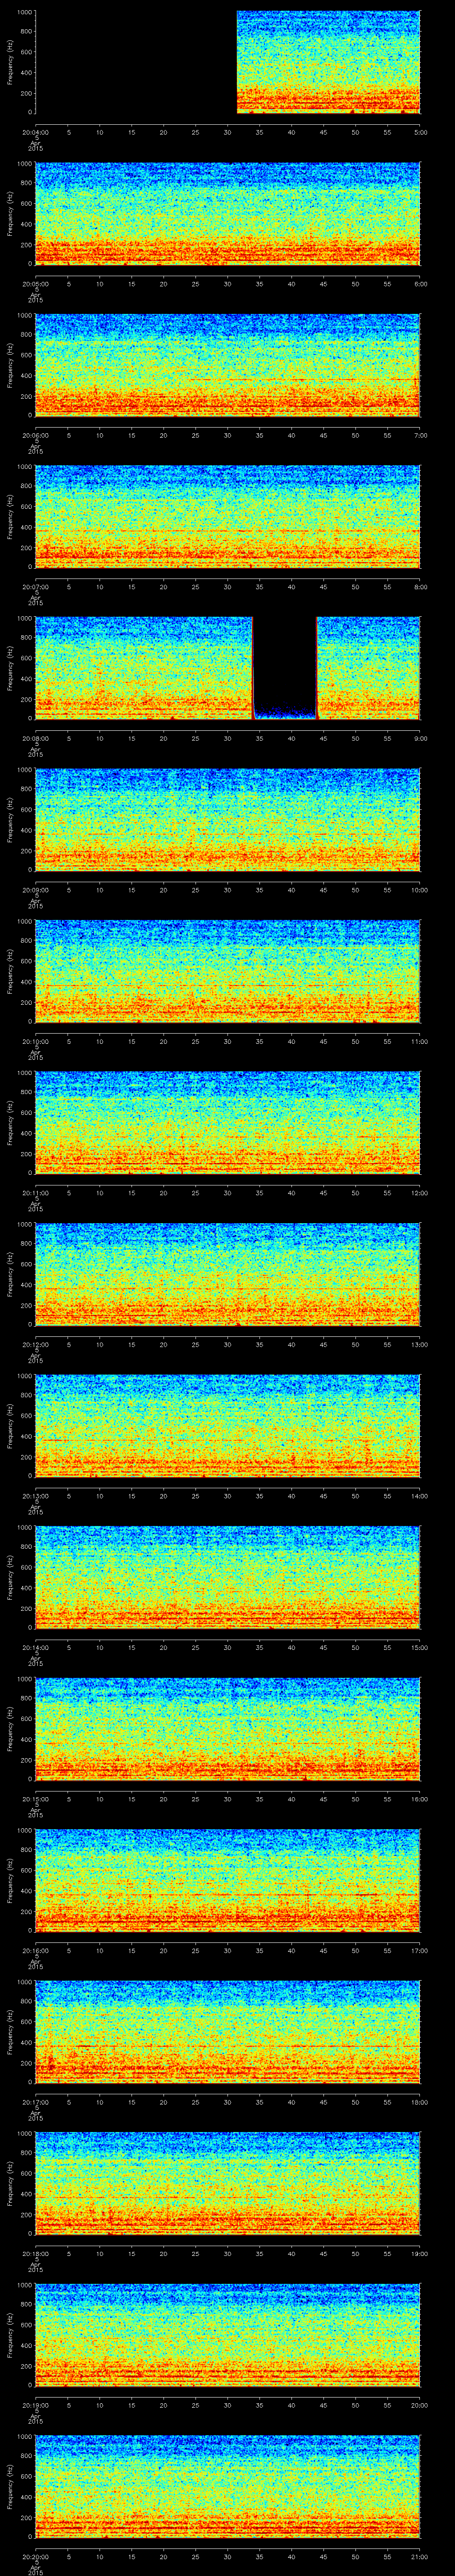Click the spectrogram panel starting at 20:04:00
Viewport: 455px width, 2576px height.
pos(228,62)
